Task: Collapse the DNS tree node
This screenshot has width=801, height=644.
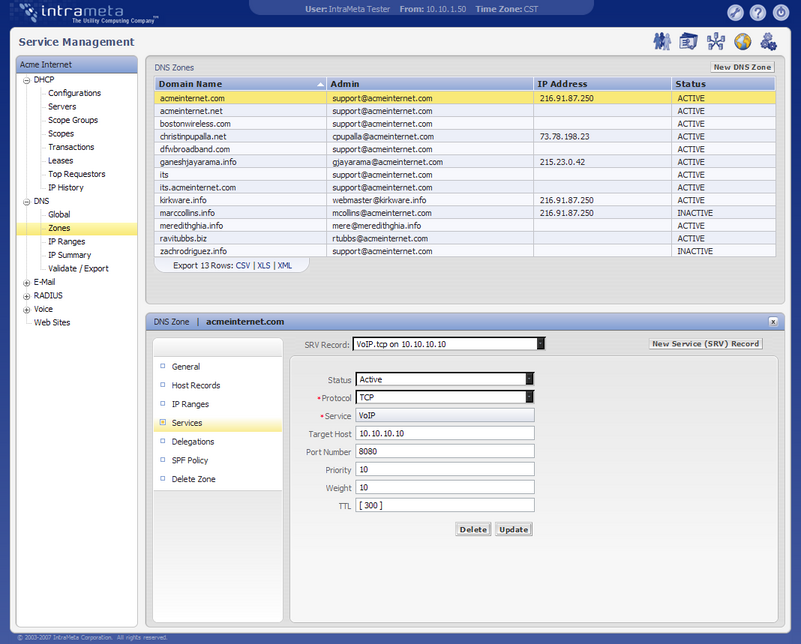Action: coord(27,202)
